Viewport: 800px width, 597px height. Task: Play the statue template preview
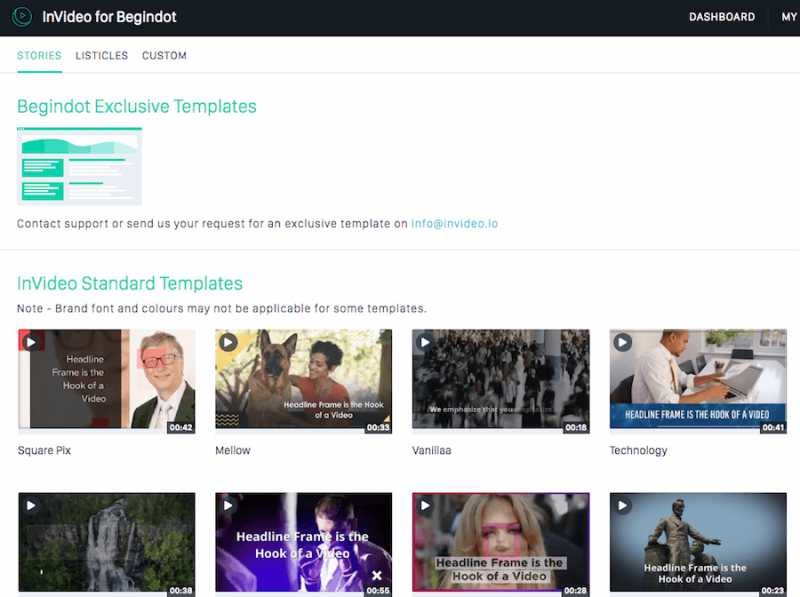click(x=622, y=505)
